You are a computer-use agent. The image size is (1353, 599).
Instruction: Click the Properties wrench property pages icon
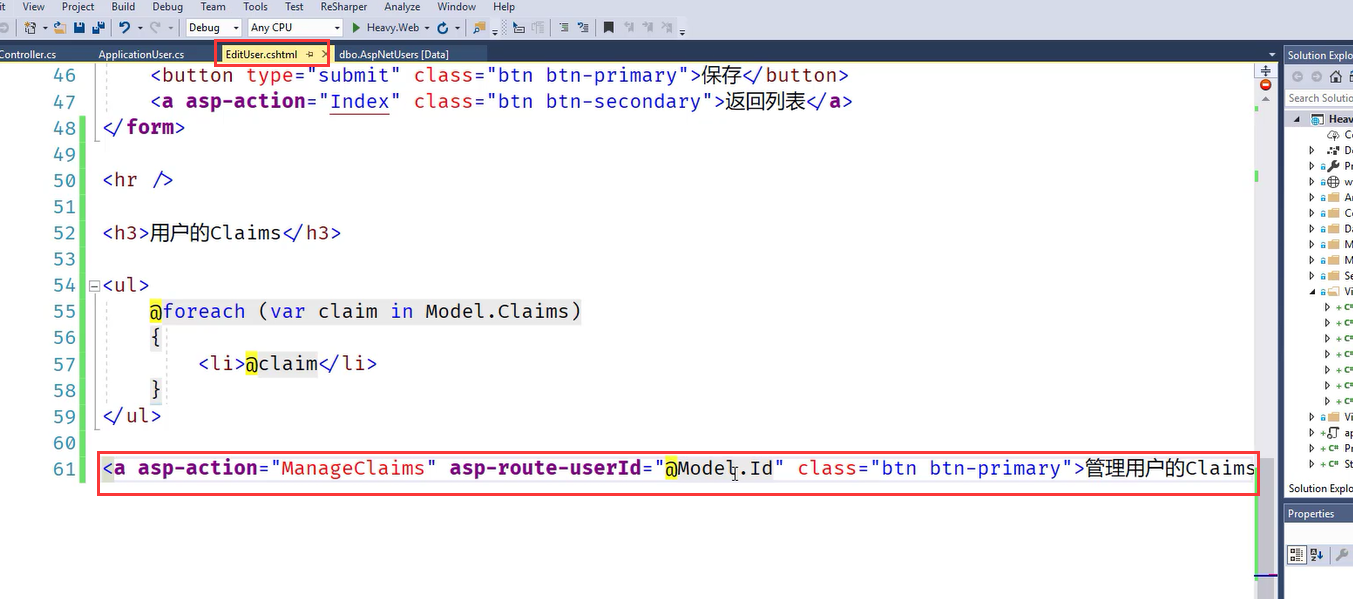[x=1340, y=554]
